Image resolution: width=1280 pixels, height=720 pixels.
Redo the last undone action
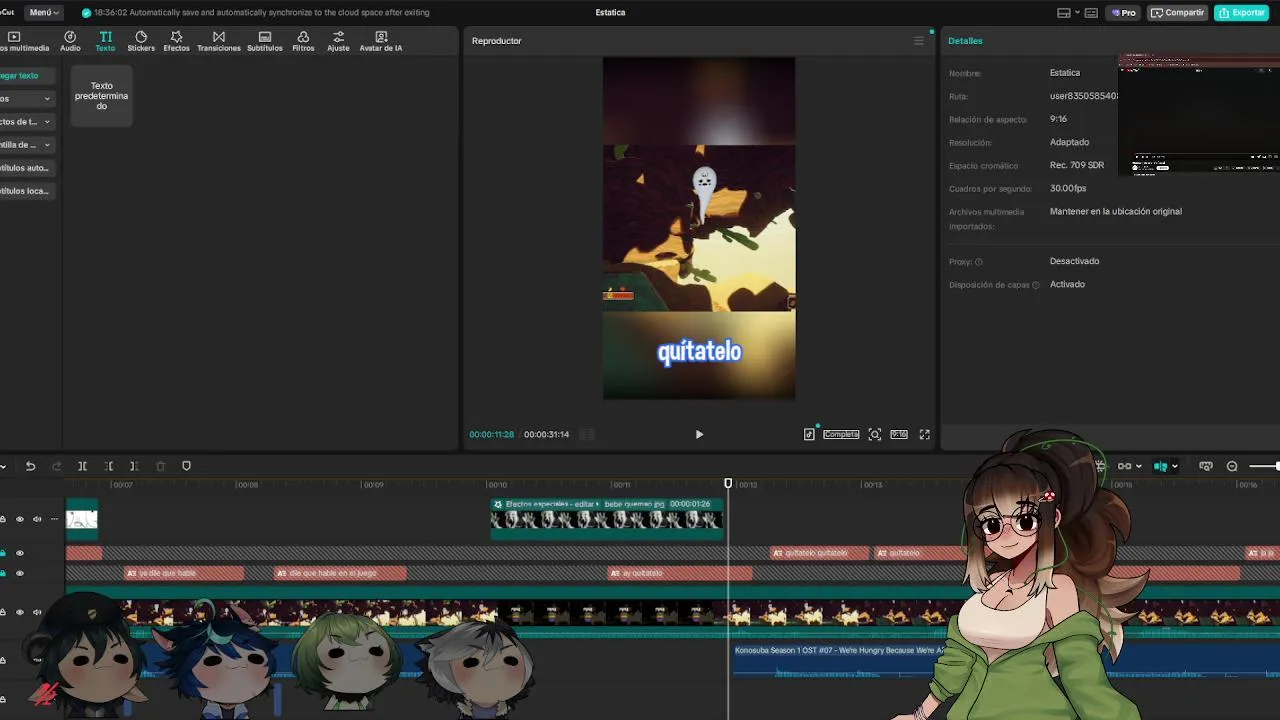tap(56, 466)
